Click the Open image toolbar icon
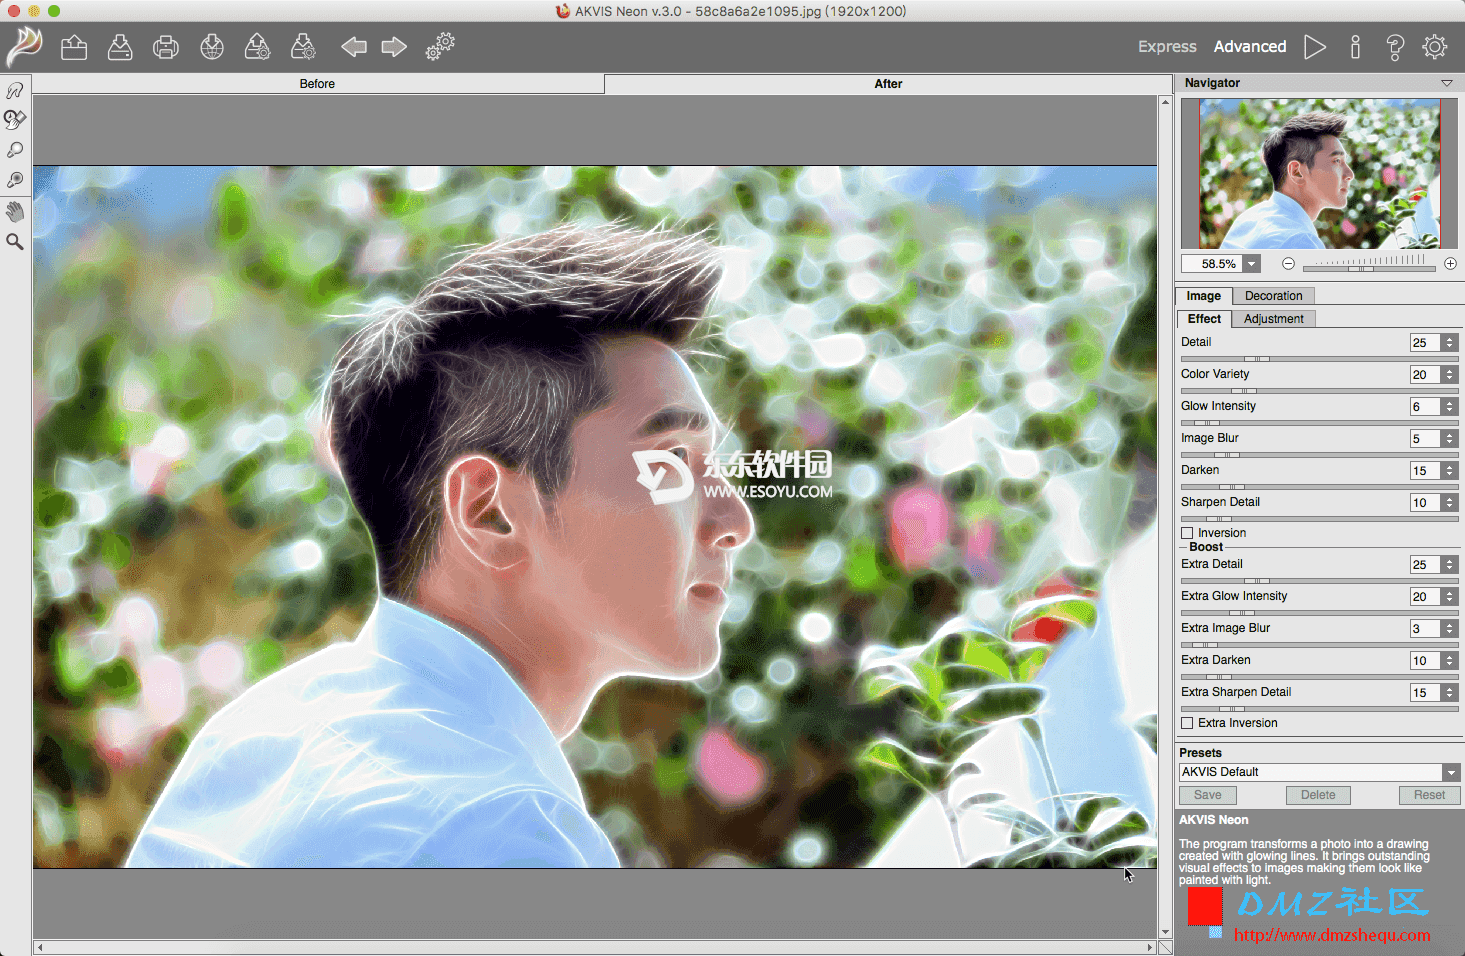1465x956 pixels. pyautogui.click(x=74, y=47)
